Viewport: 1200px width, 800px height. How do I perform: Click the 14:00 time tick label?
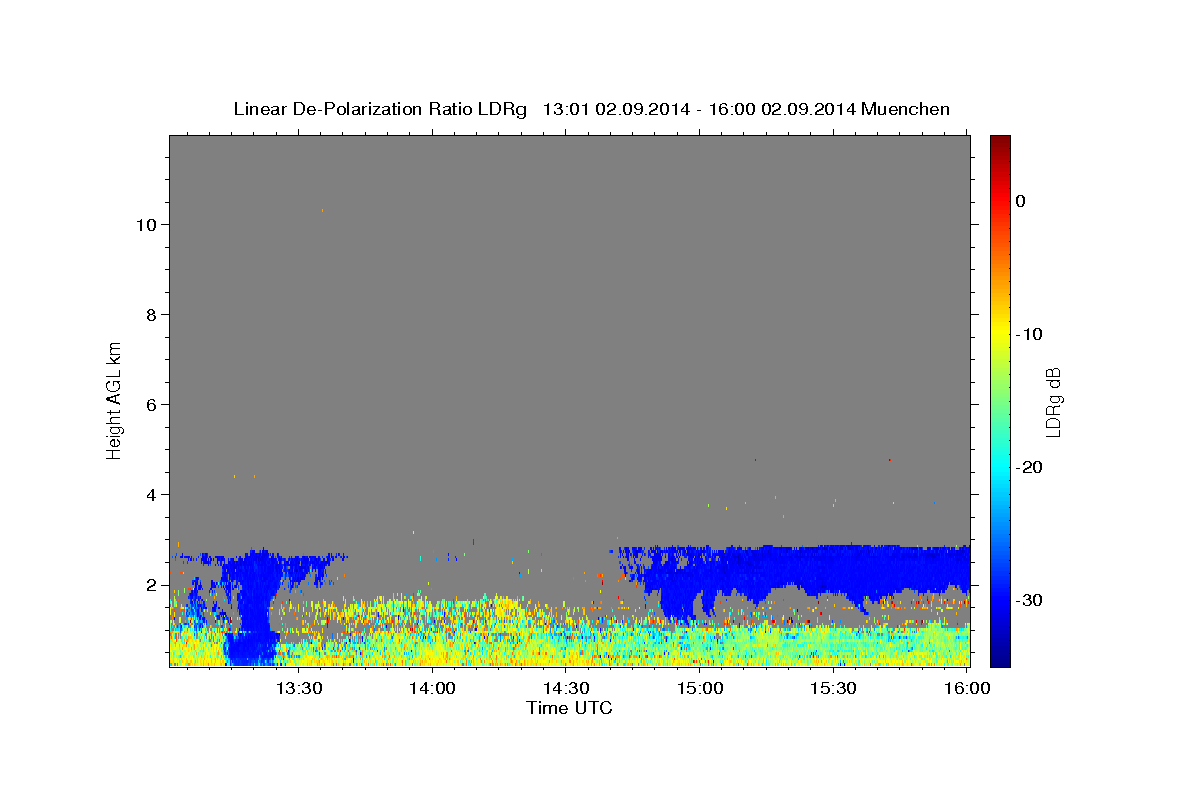click(x=432, y=688)
